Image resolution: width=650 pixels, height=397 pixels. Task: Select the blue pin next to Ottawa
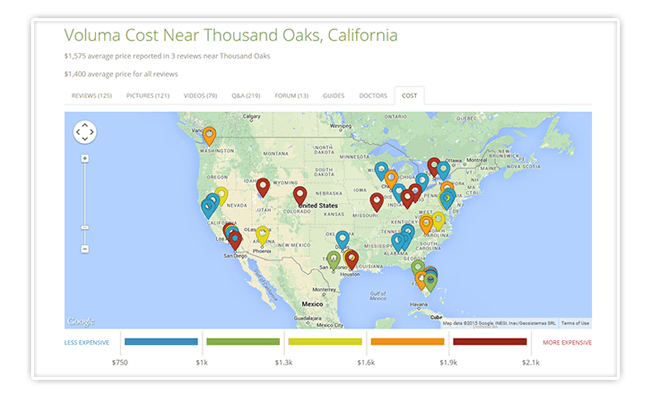443,171
